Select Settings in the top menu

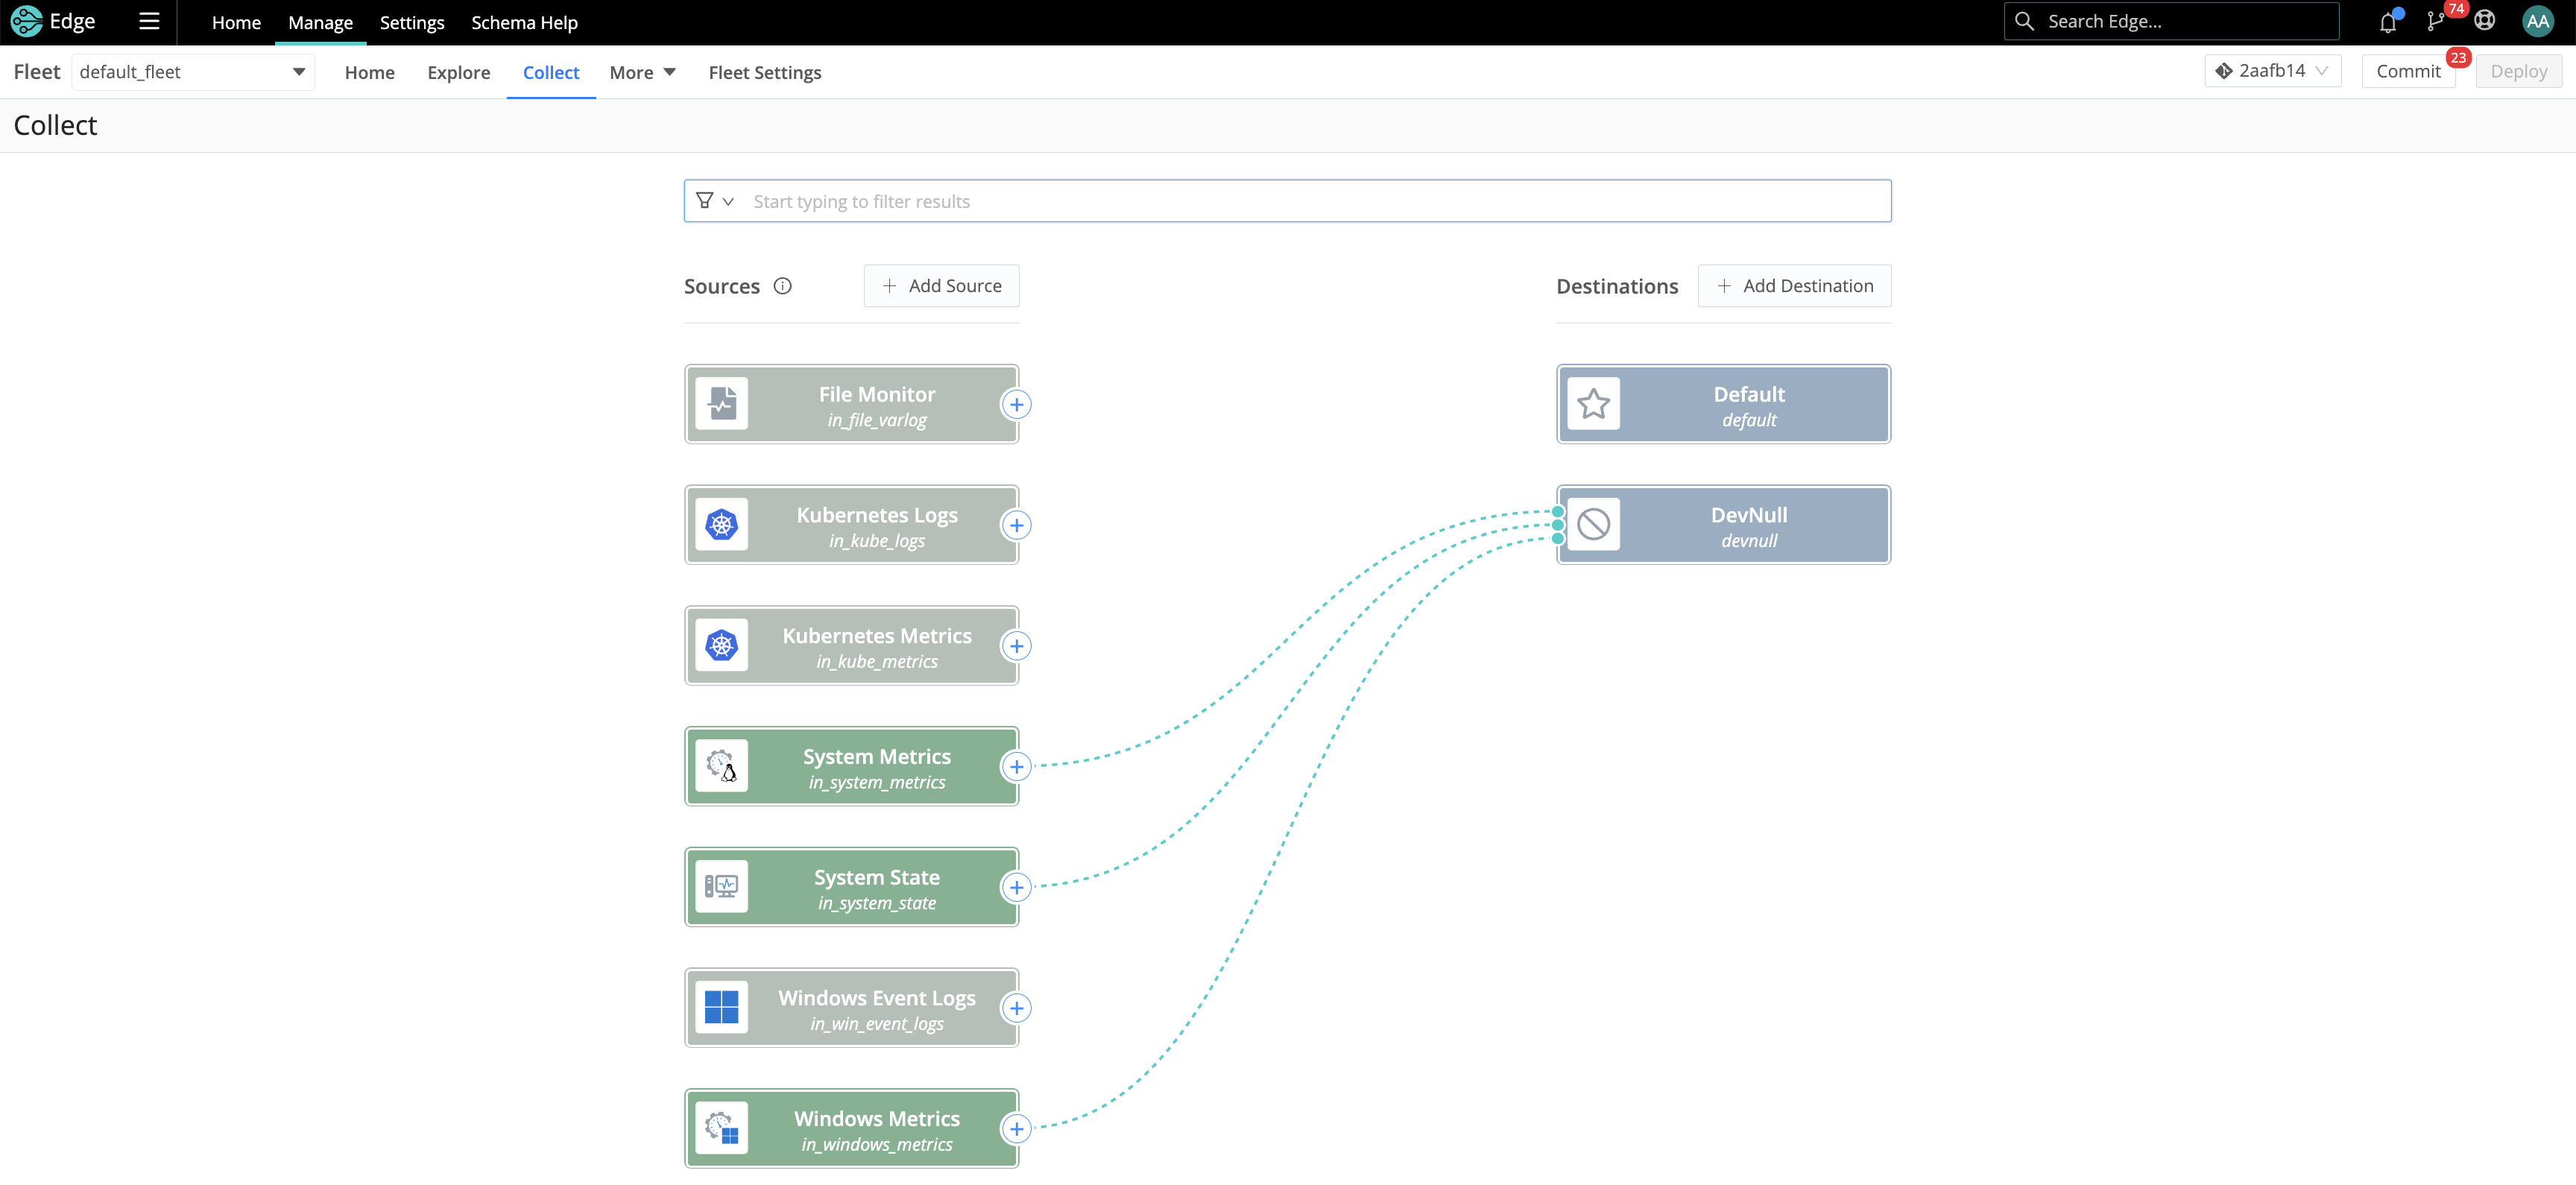pos(411,22)
